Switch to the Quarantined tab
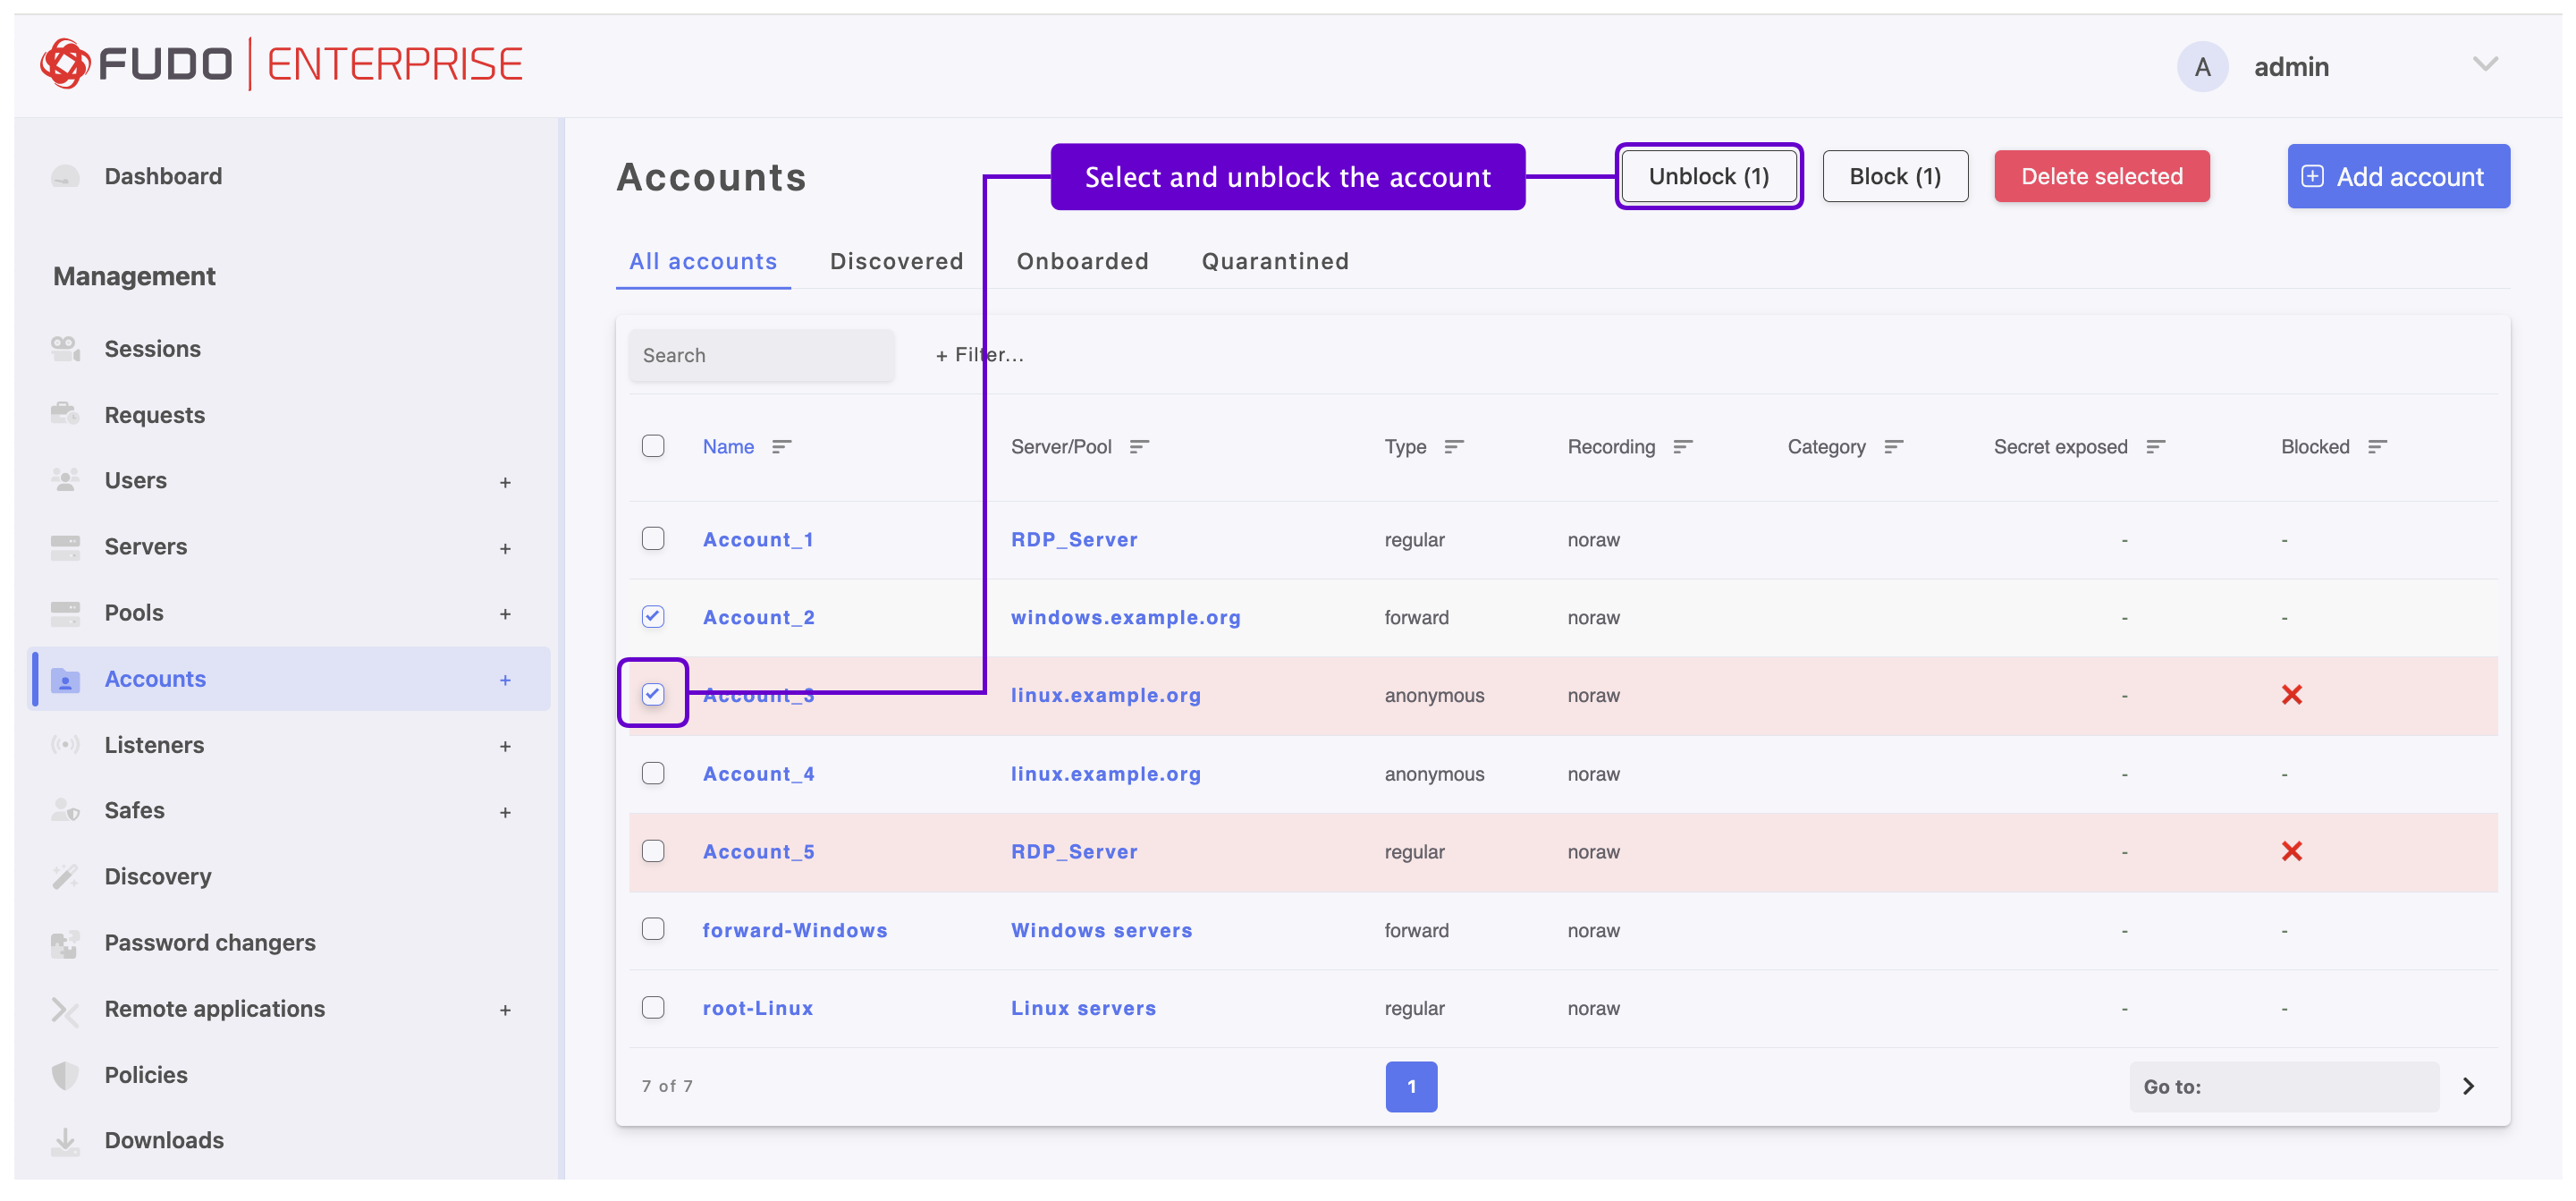The image size is (2576, 1201). [x=1274, y=261]
